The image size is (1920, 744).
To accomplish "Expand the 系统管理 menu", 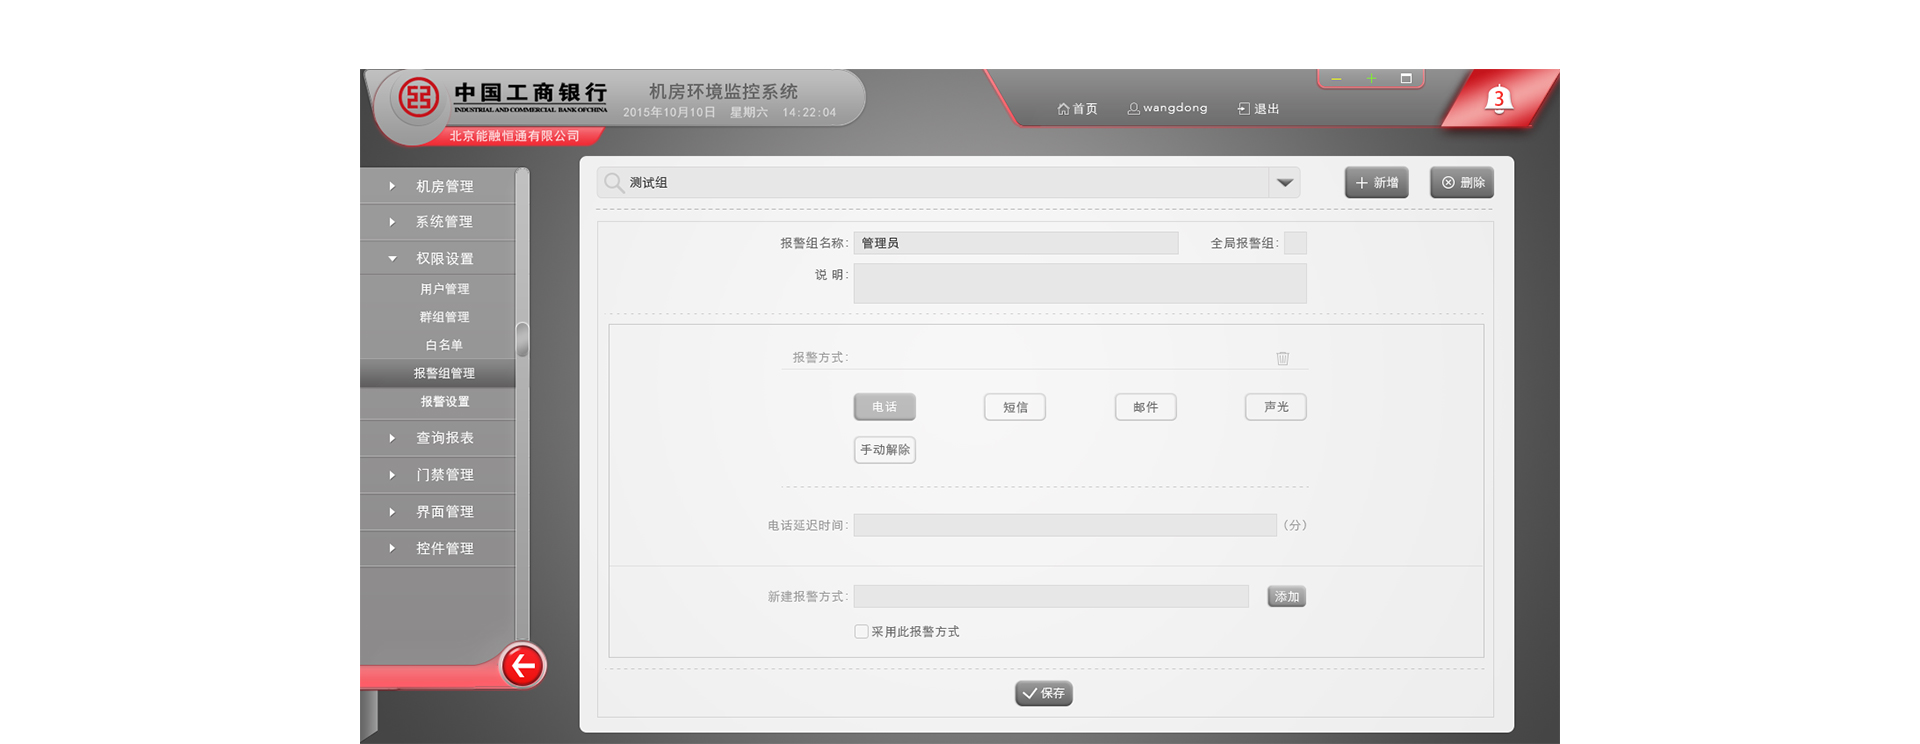I will pos(438,222).
